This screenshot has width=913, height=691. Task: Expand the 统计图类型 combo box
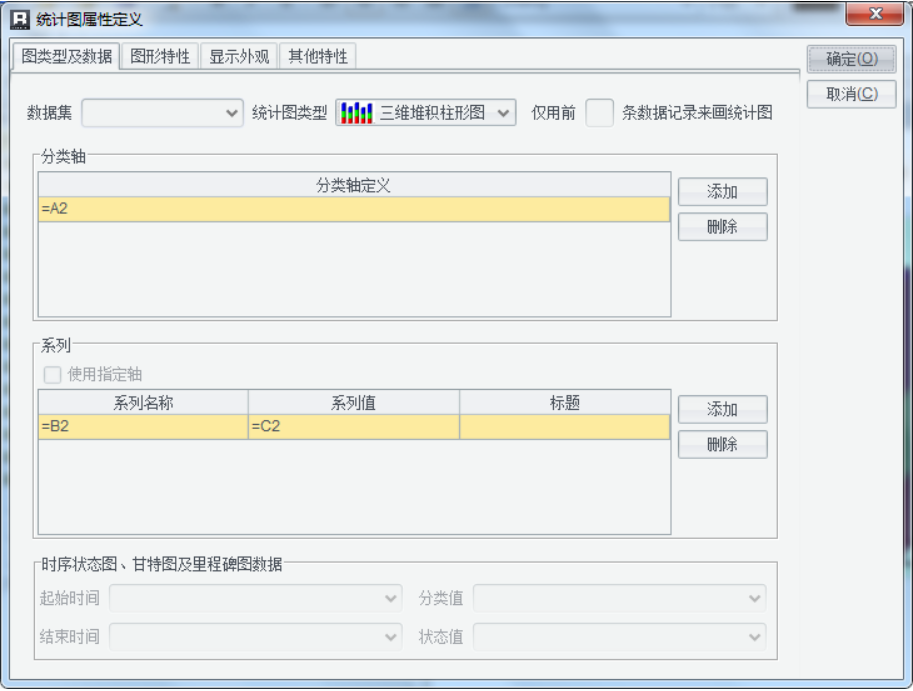(x=426, y=112)
